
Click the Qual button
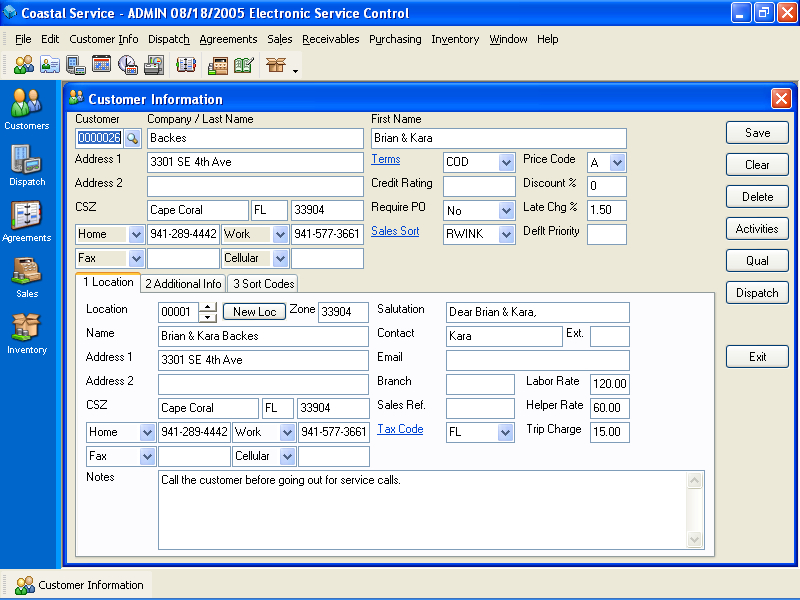pos(757,261)
